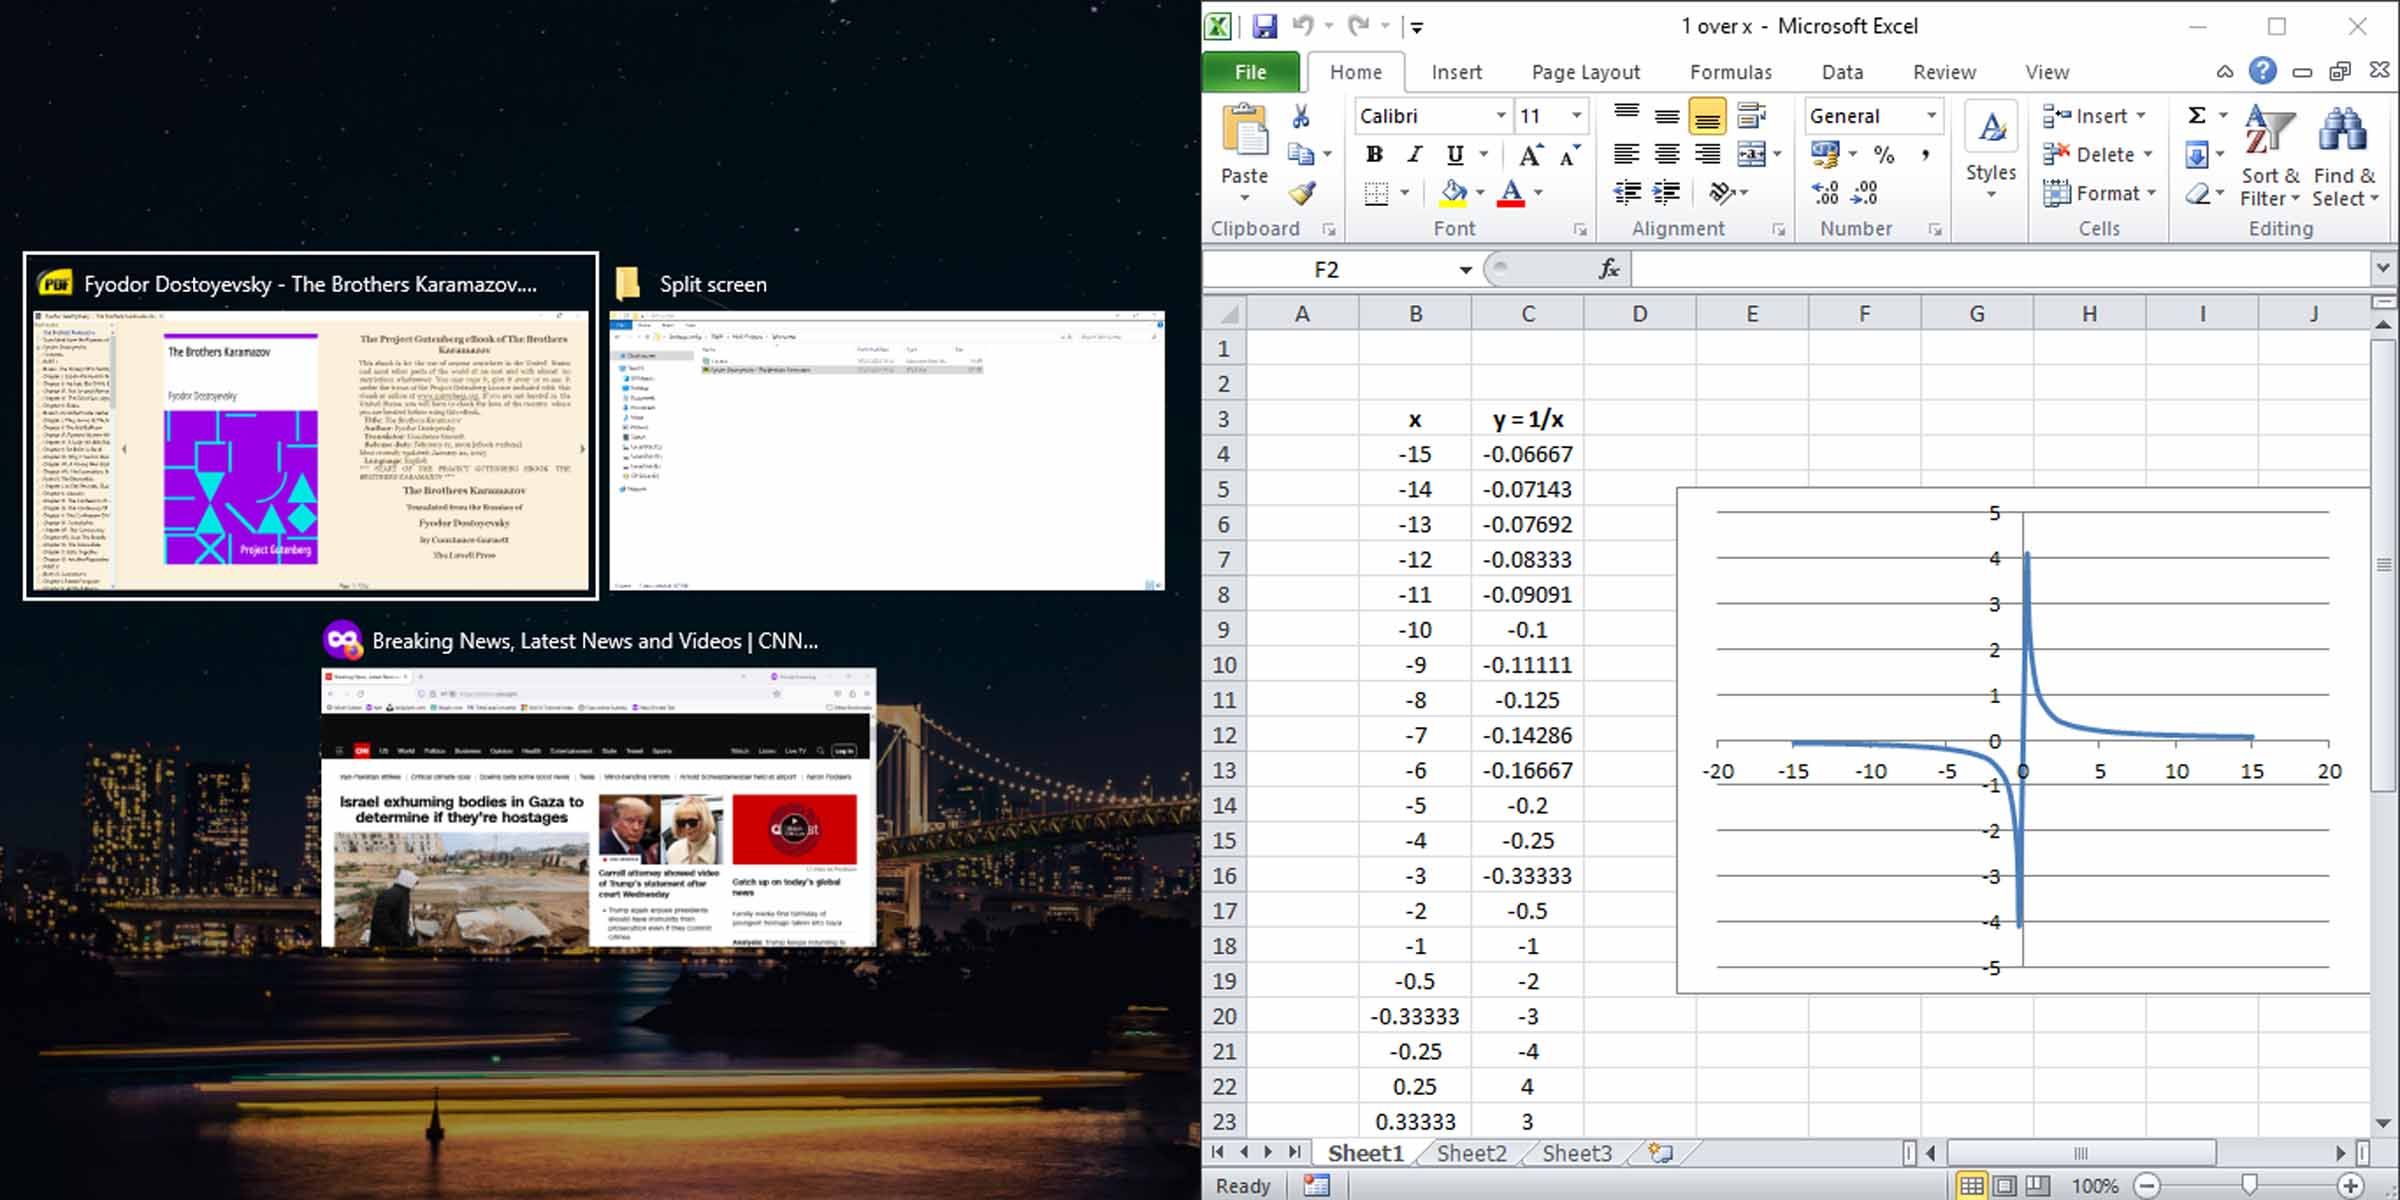Viewport: 2400px width, 1200px height.
Task: Apply the Percent Style icon
Action: (x=1886, y=154)
